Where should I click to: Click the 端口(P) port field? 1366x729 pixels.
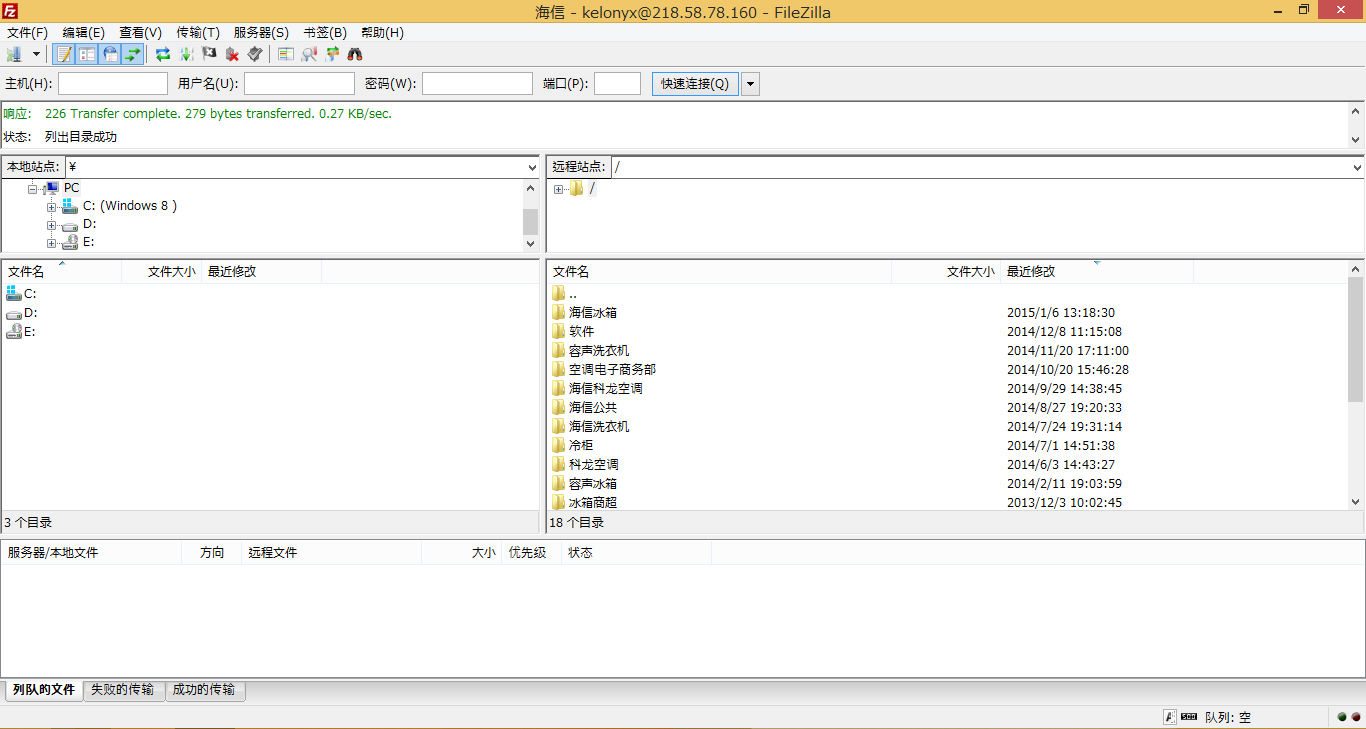pyautogui.click(x=617, y=84)
